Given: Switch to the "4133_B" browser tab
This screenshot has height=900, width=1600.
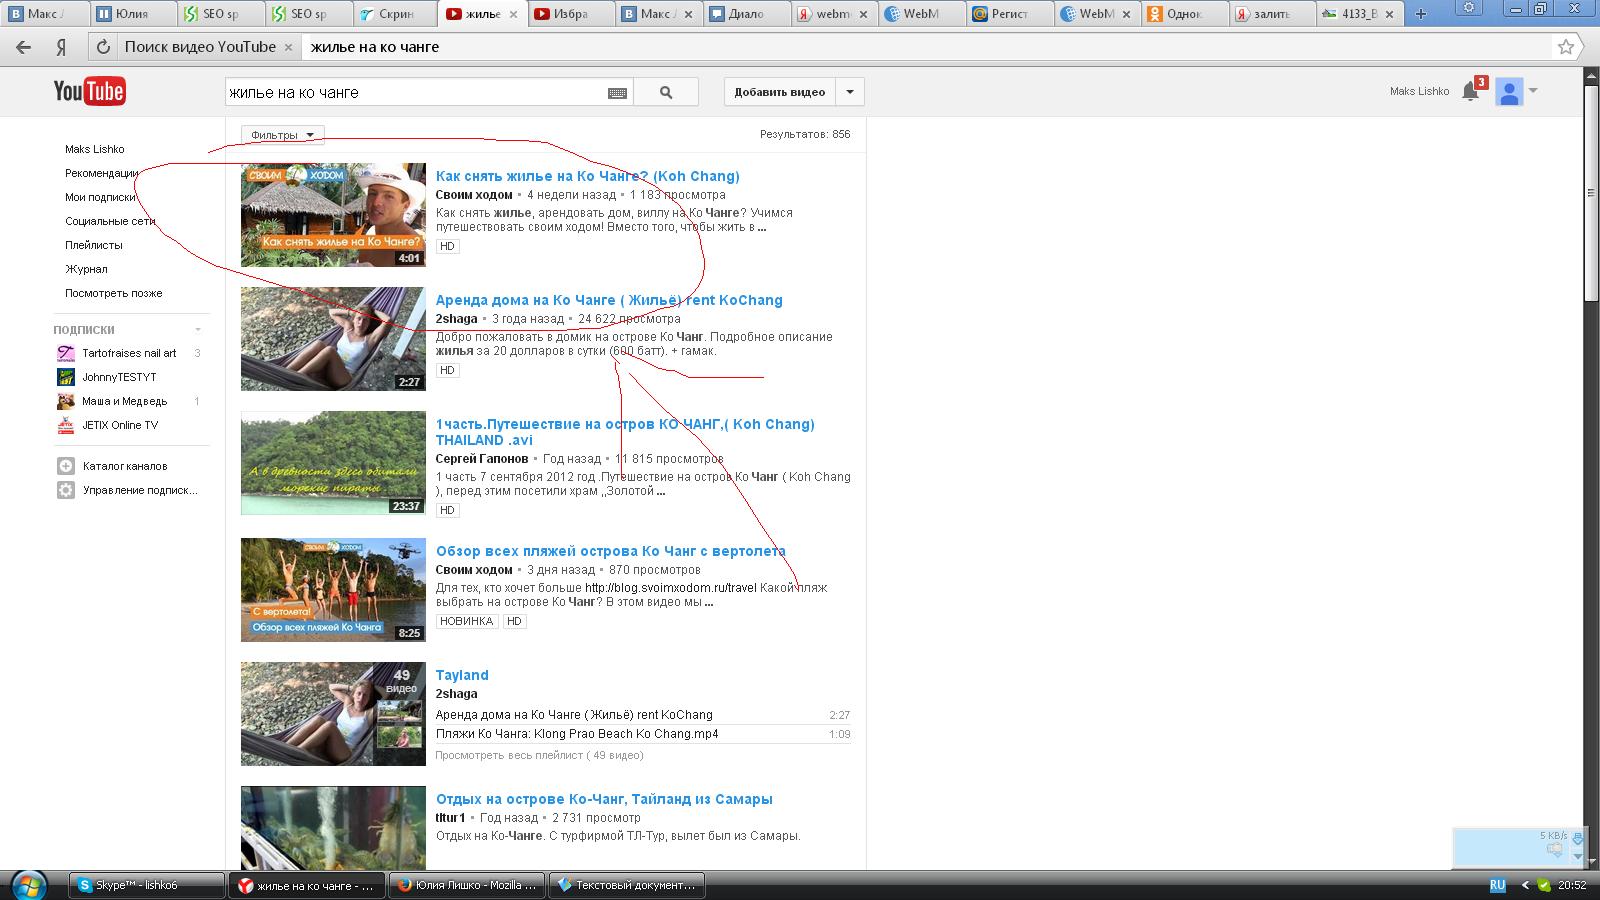Looking at the screenshot, I should click(x=1360, y=14).
